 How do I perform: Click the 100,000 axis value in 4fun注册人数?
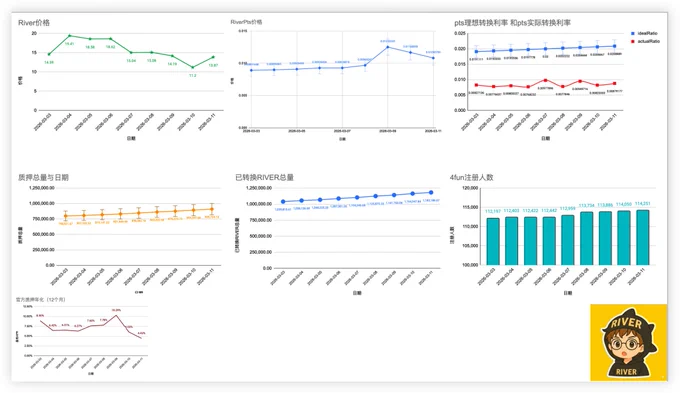(x=470, y=265)
